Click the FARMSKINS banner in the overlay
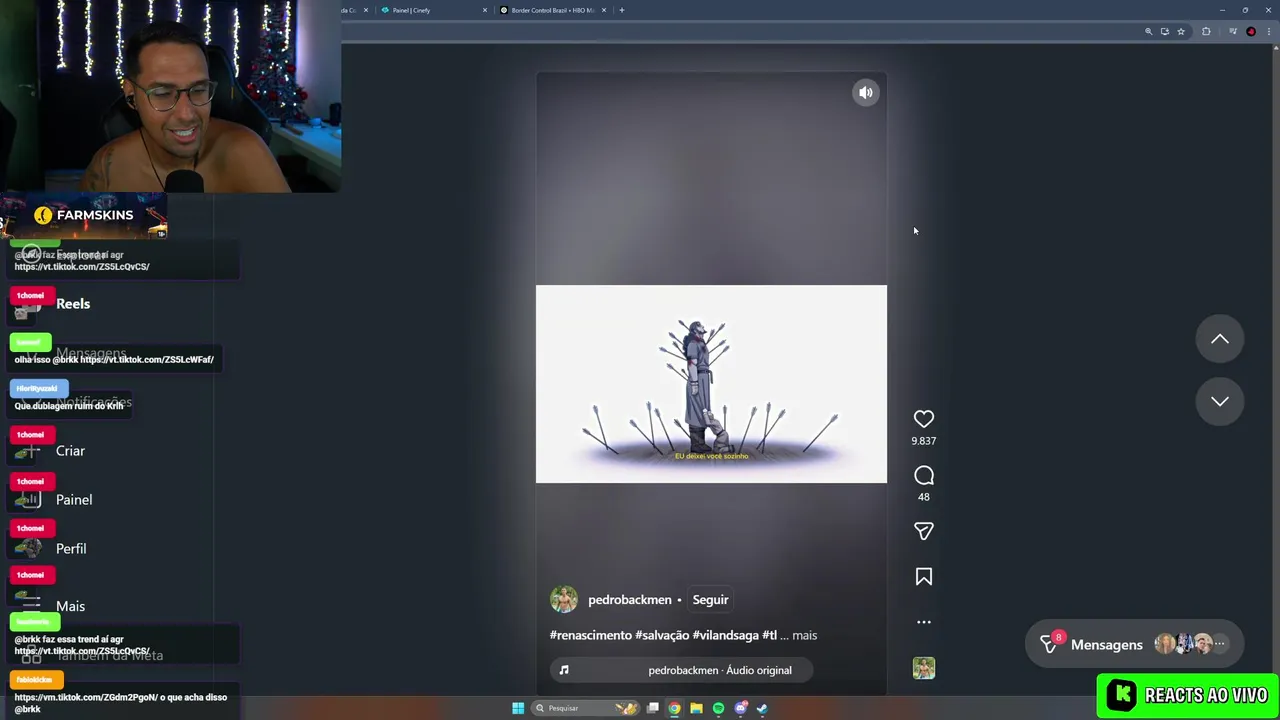Viewport: 1280px width, 720px height. (84, 215)
